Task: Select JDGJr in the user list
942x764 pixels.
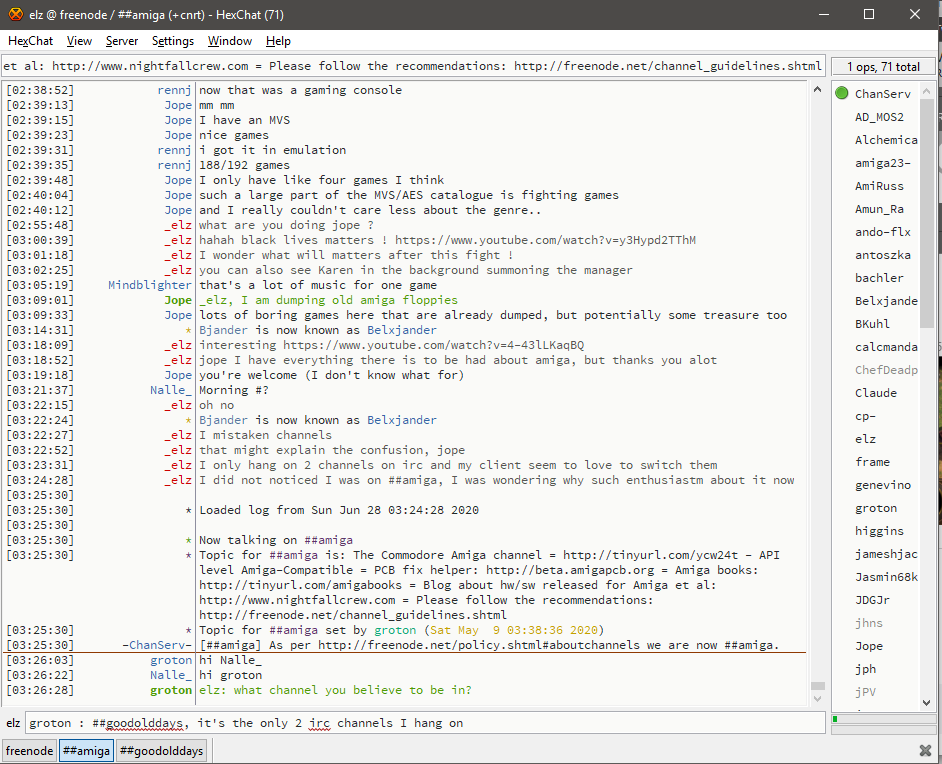Action: [x=872, y=600]
